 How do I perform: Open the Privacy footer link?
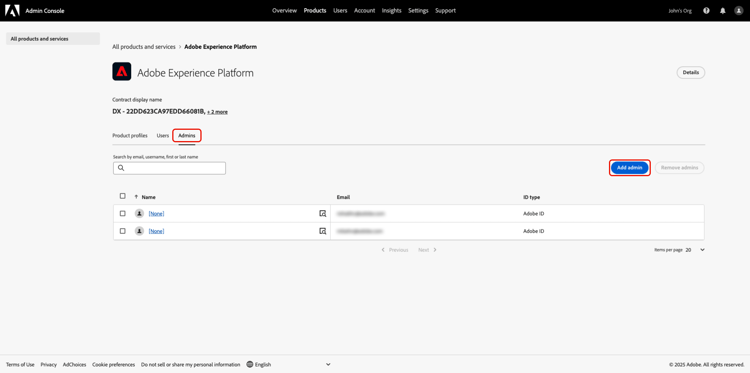[49, 364]
